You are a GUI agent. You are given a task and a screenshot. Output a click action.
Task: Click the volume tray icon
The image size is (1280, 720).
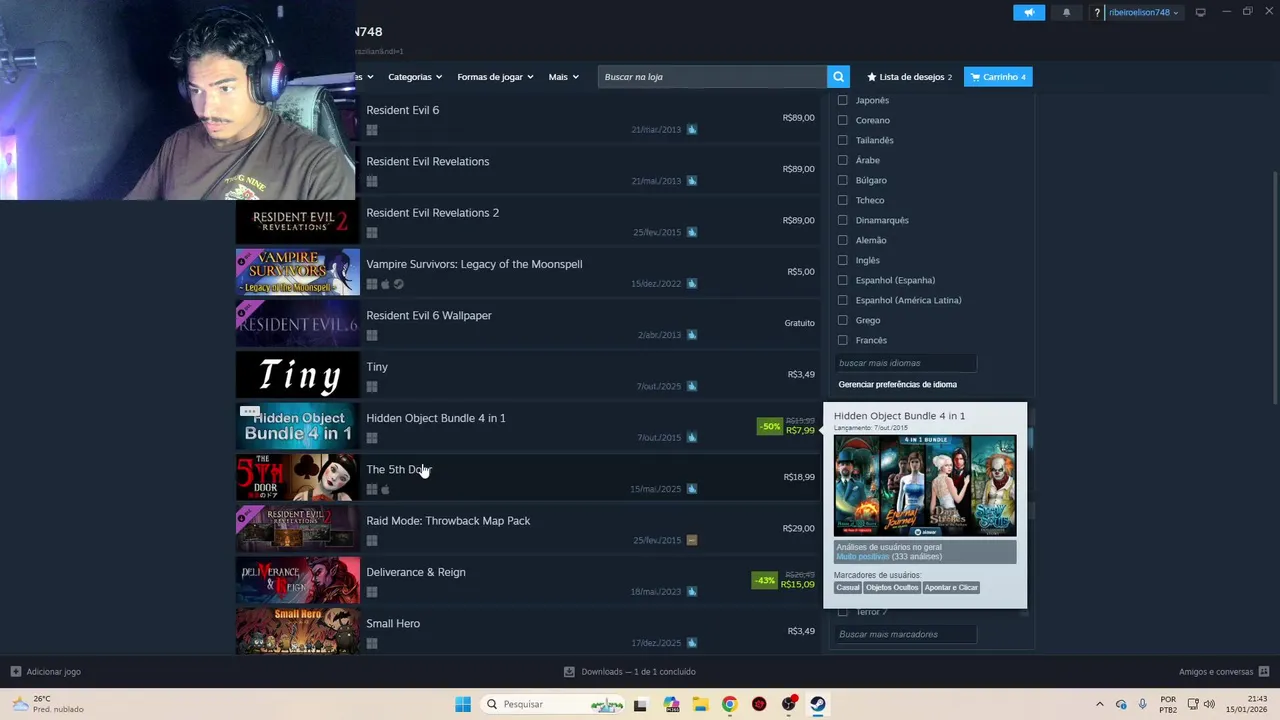click(x=1209, y=704)
